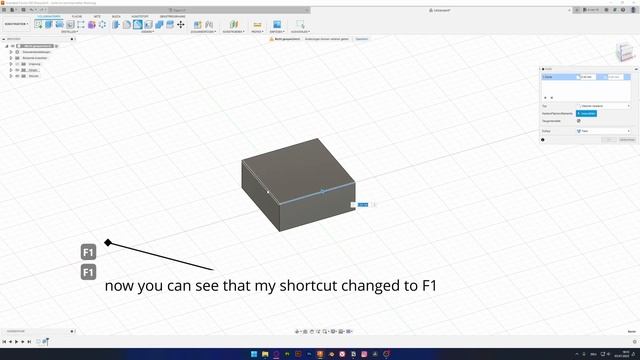Switch to the VOLUMENKÖRPER tab
640x360 pixels.
[49, 16]
